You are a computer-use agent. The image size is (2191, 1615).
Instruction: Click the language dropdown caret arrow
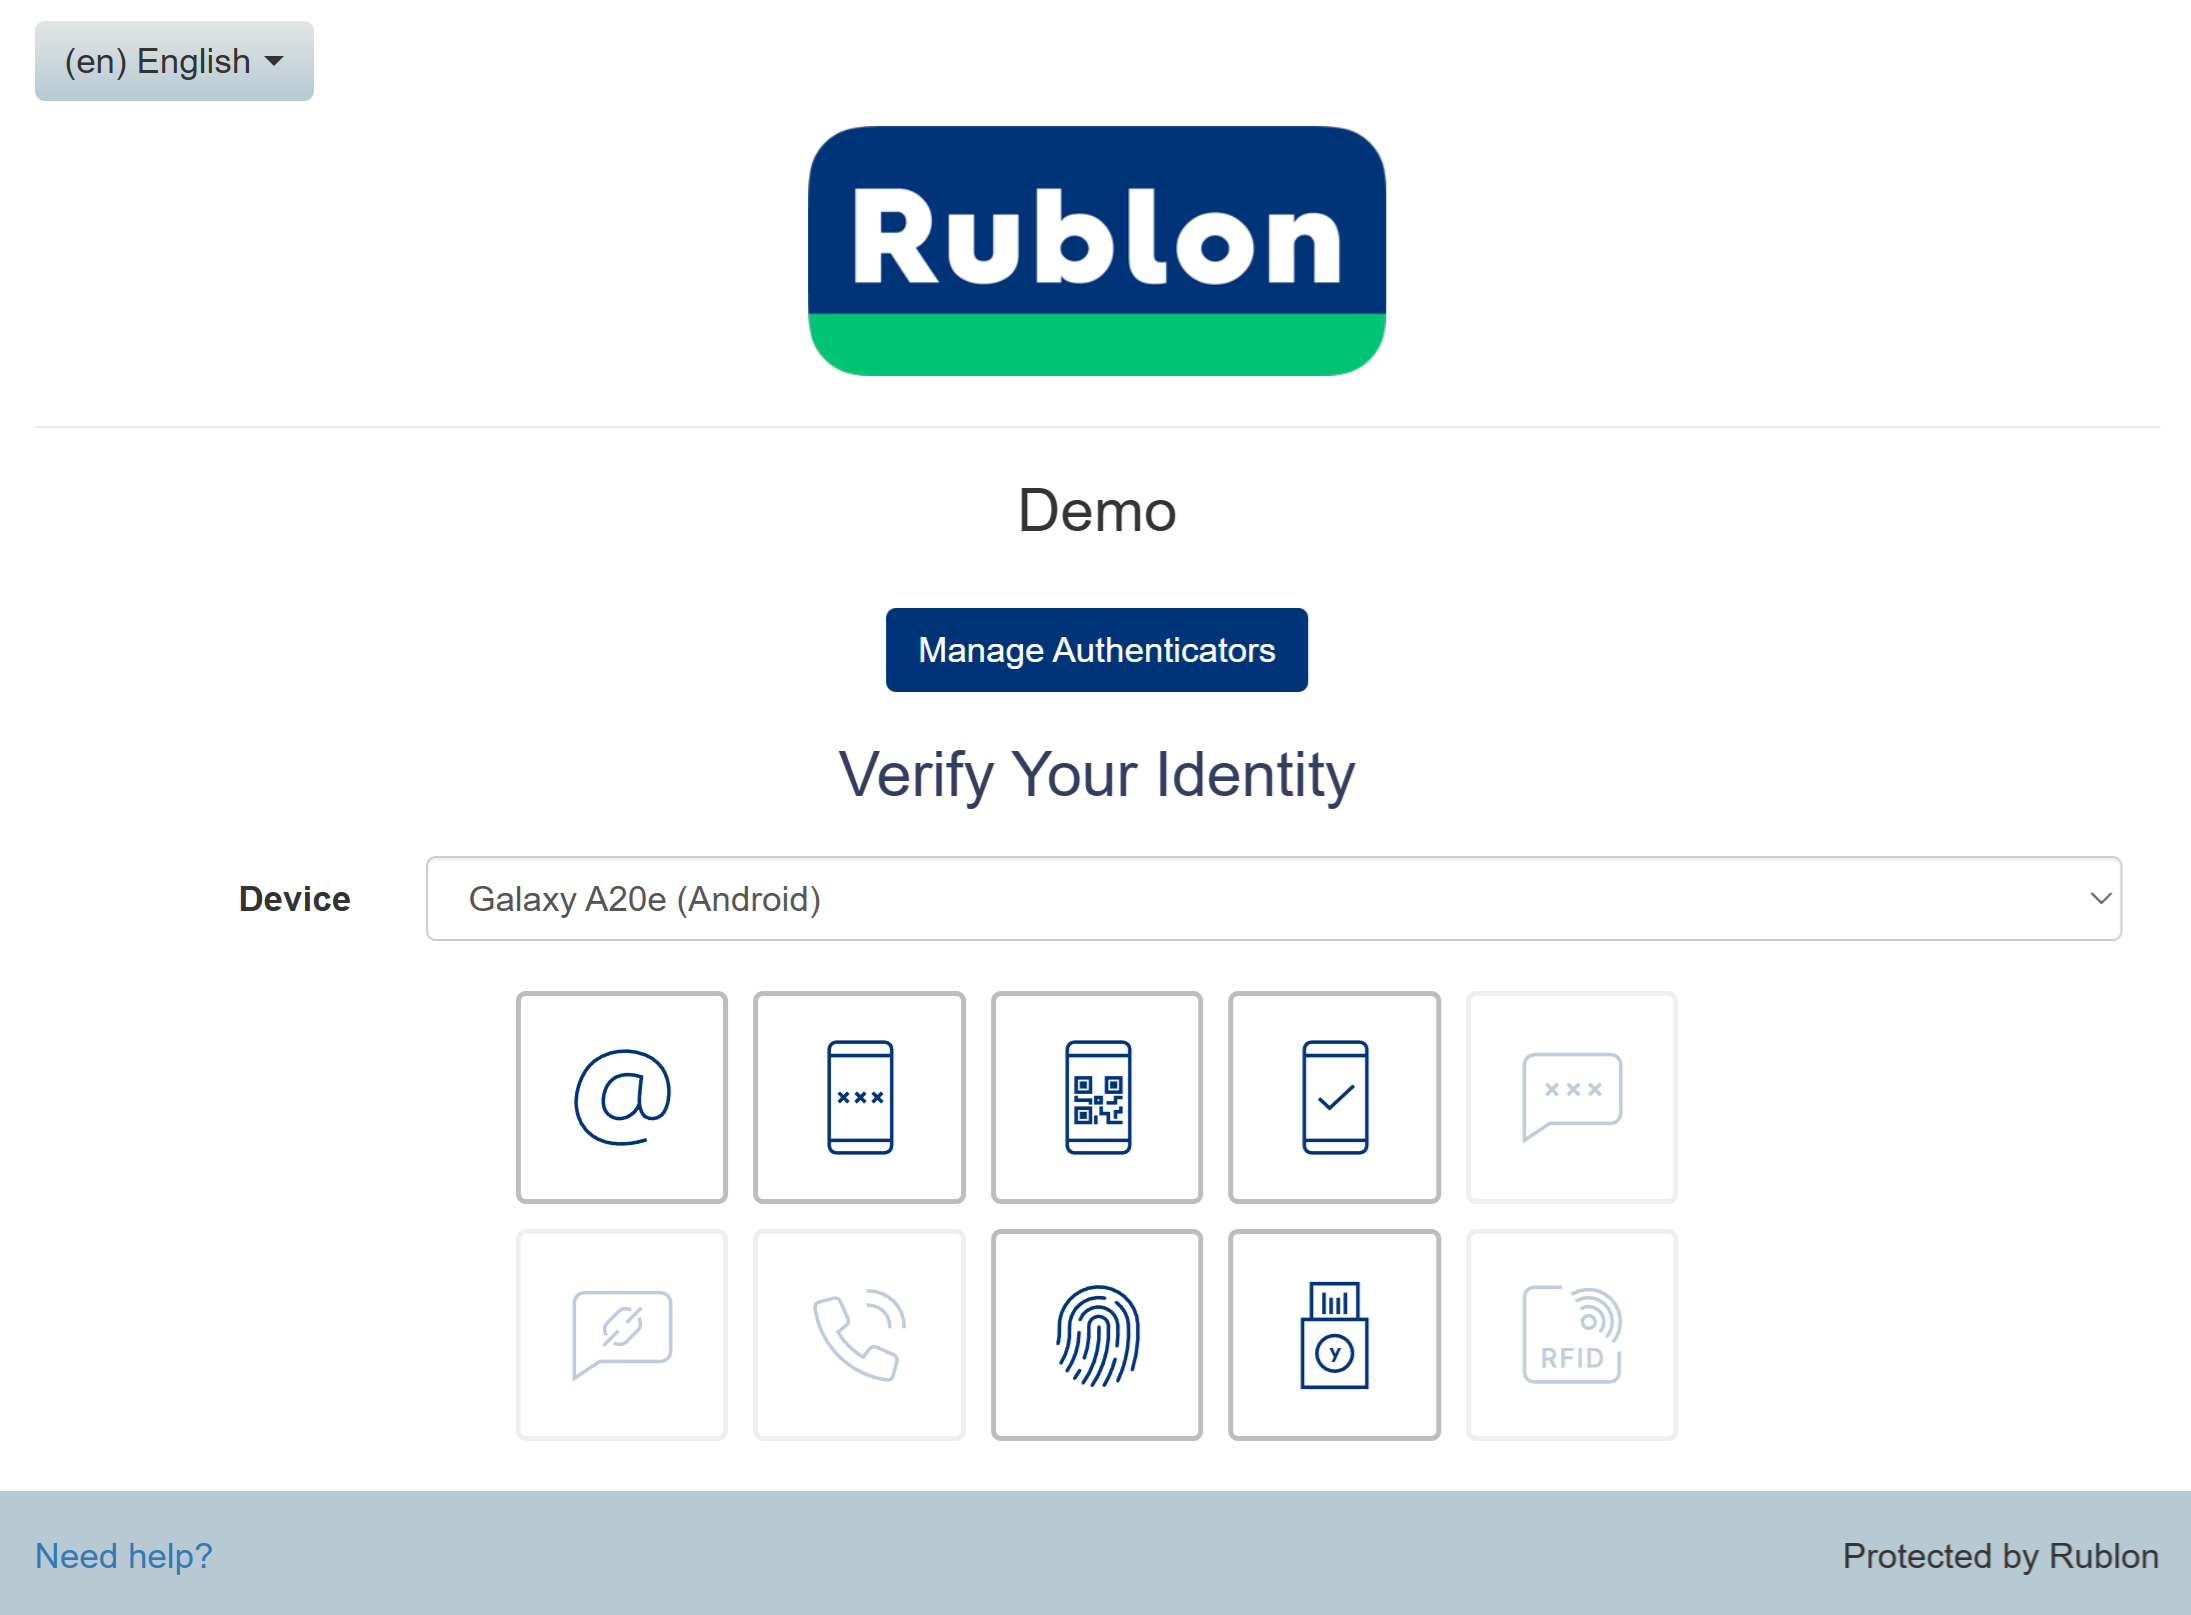click(274, 61)
